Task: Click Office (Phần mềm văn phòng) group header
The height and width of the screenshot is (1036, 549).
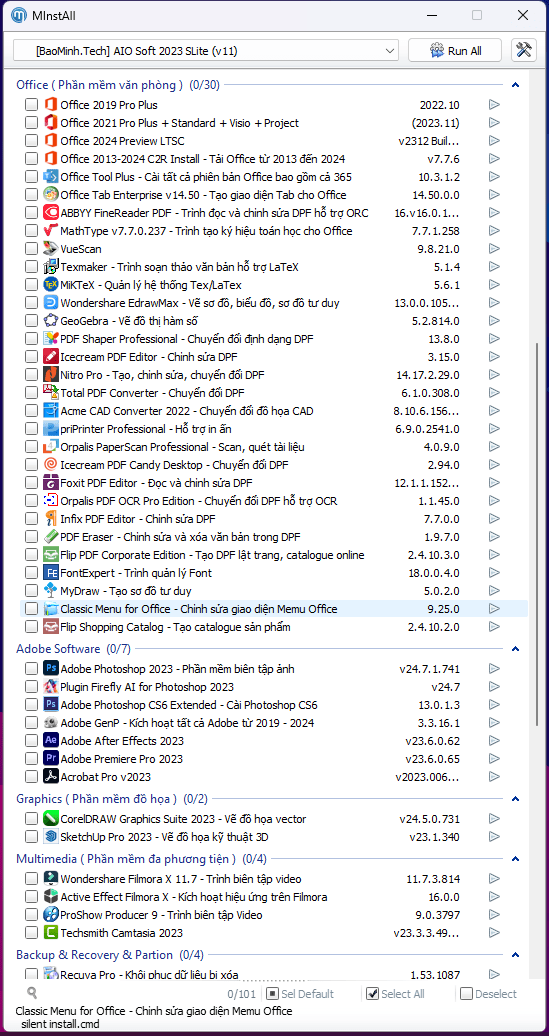Action: coord(118,85)
